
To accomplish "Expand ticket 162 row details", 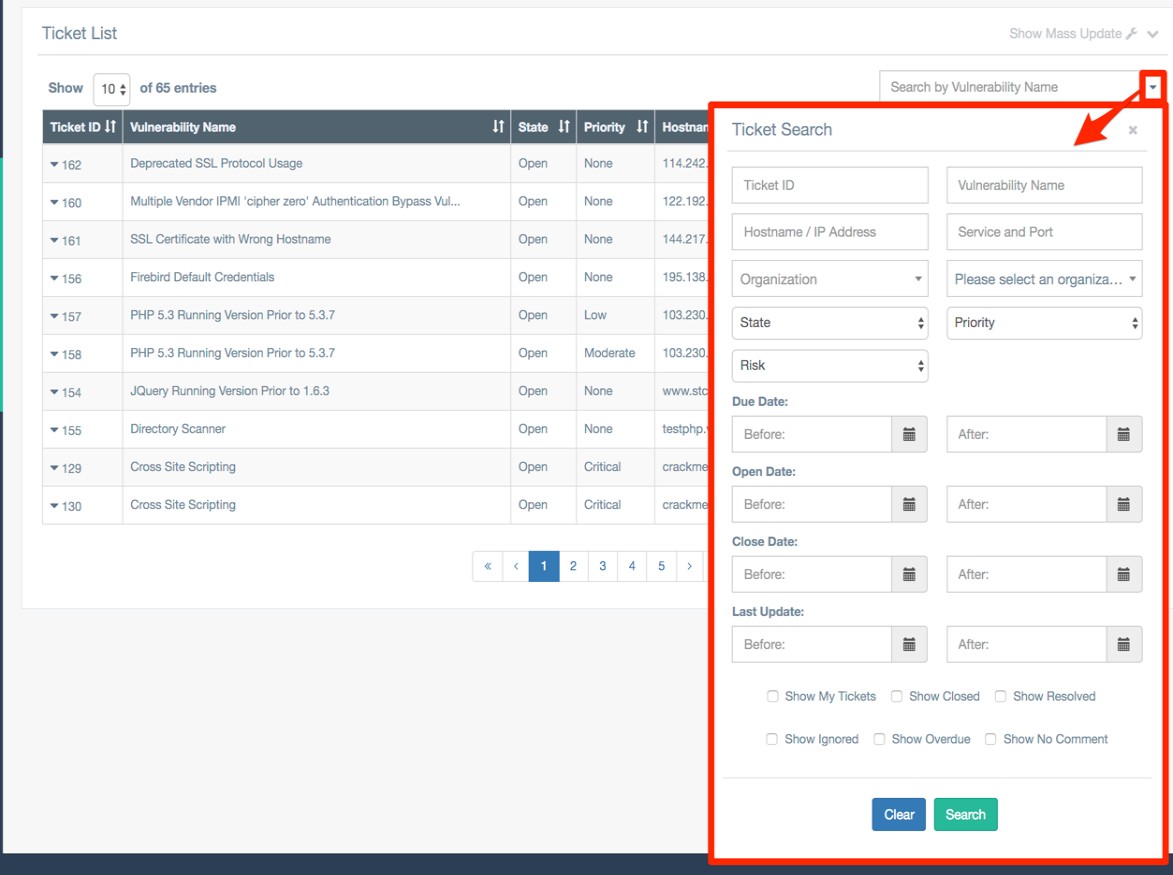I will pos(55,164).
